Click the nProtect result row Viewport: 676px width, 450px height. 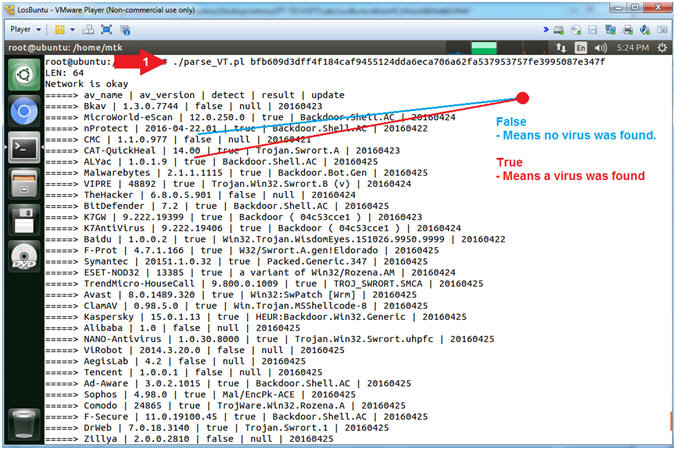click(237, 128)
